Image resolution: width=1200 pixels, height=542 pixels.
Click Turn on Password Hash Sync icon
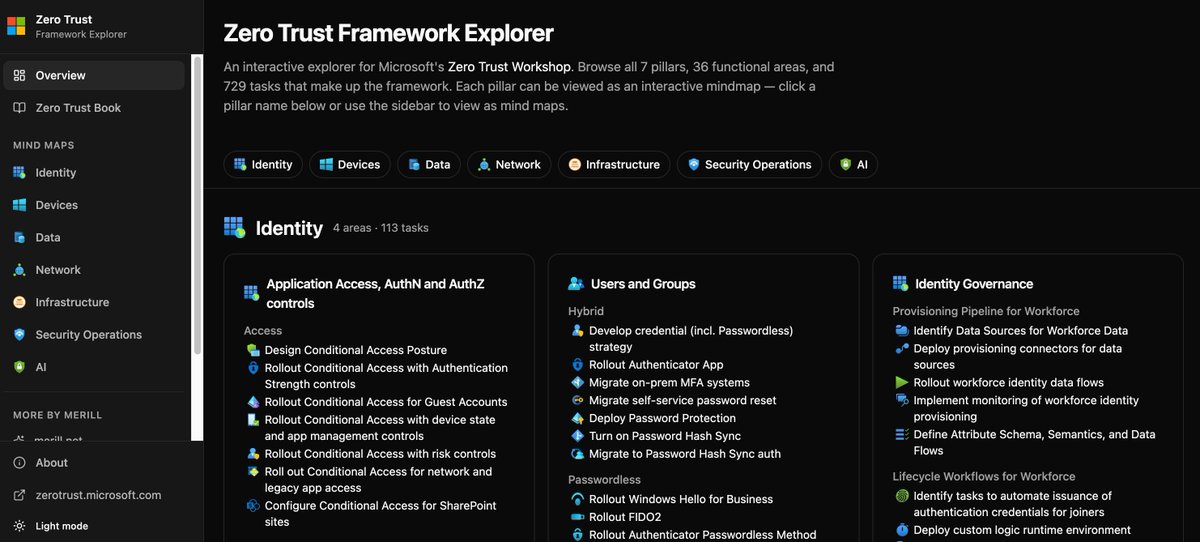[x=578, y=436]
